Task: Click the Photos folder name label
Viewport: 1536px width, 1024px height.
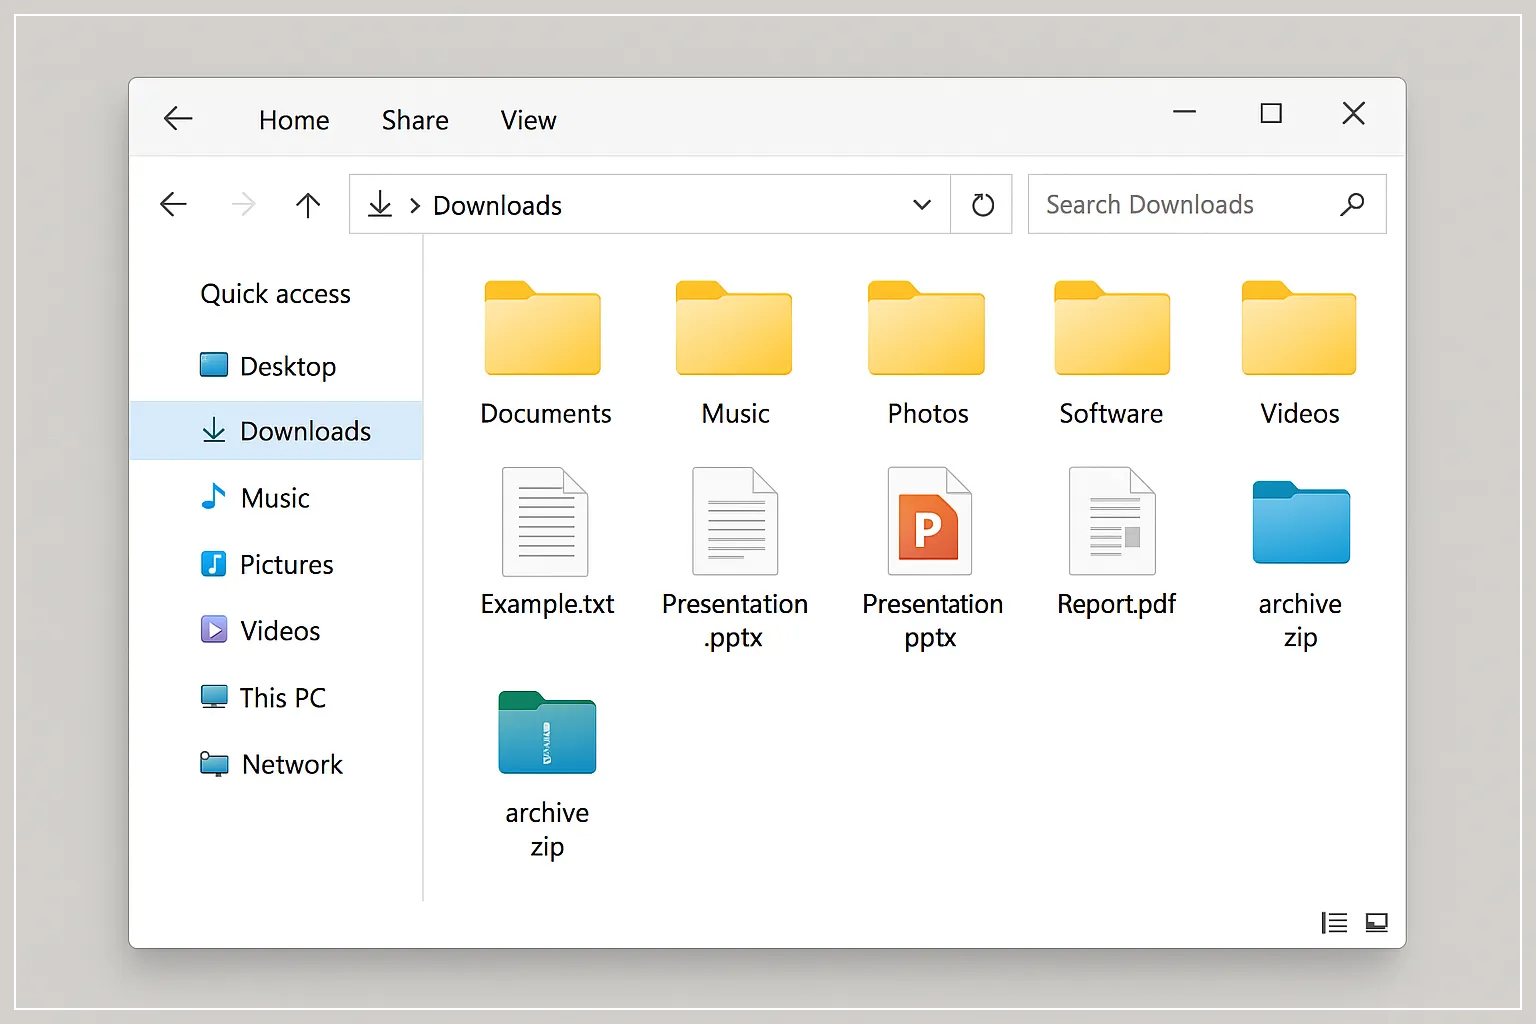Action: (928, 414)
